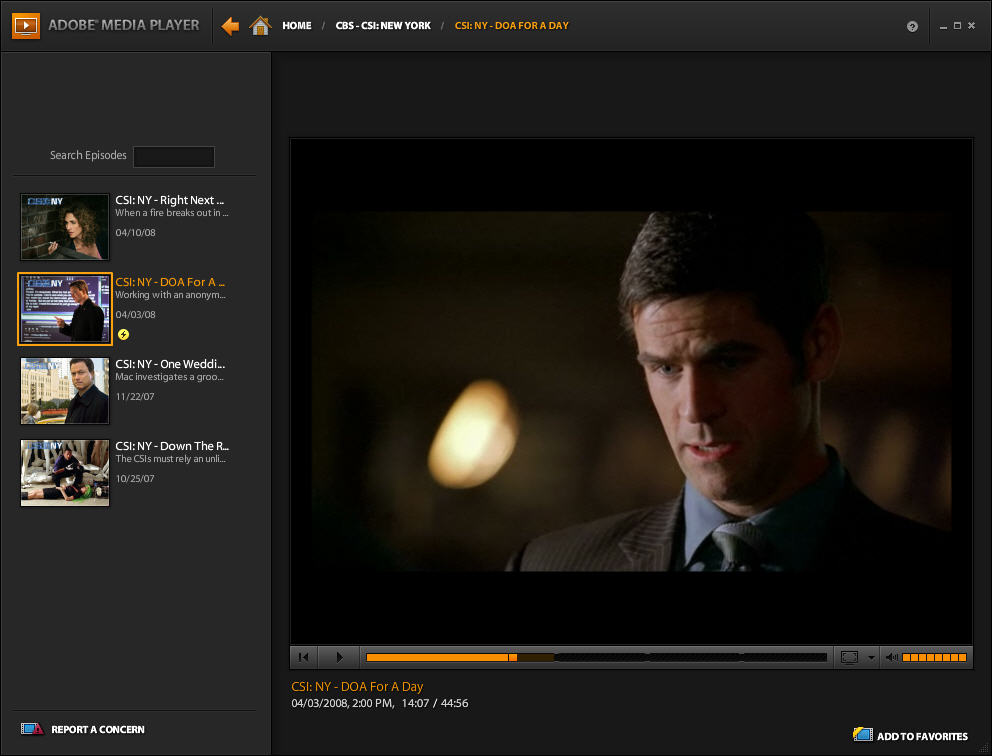Toggle the full screen display mode icon
This screenshot has width=992, height=756.
pos(849,657)
